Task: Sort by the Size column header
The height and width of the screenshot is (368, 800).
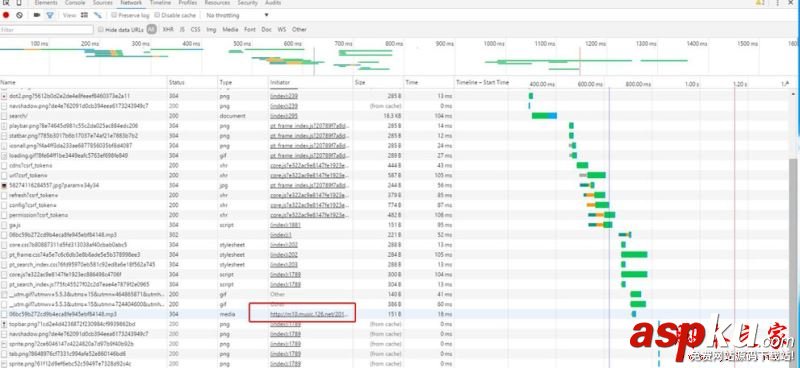Action: [x=378, y=82]
